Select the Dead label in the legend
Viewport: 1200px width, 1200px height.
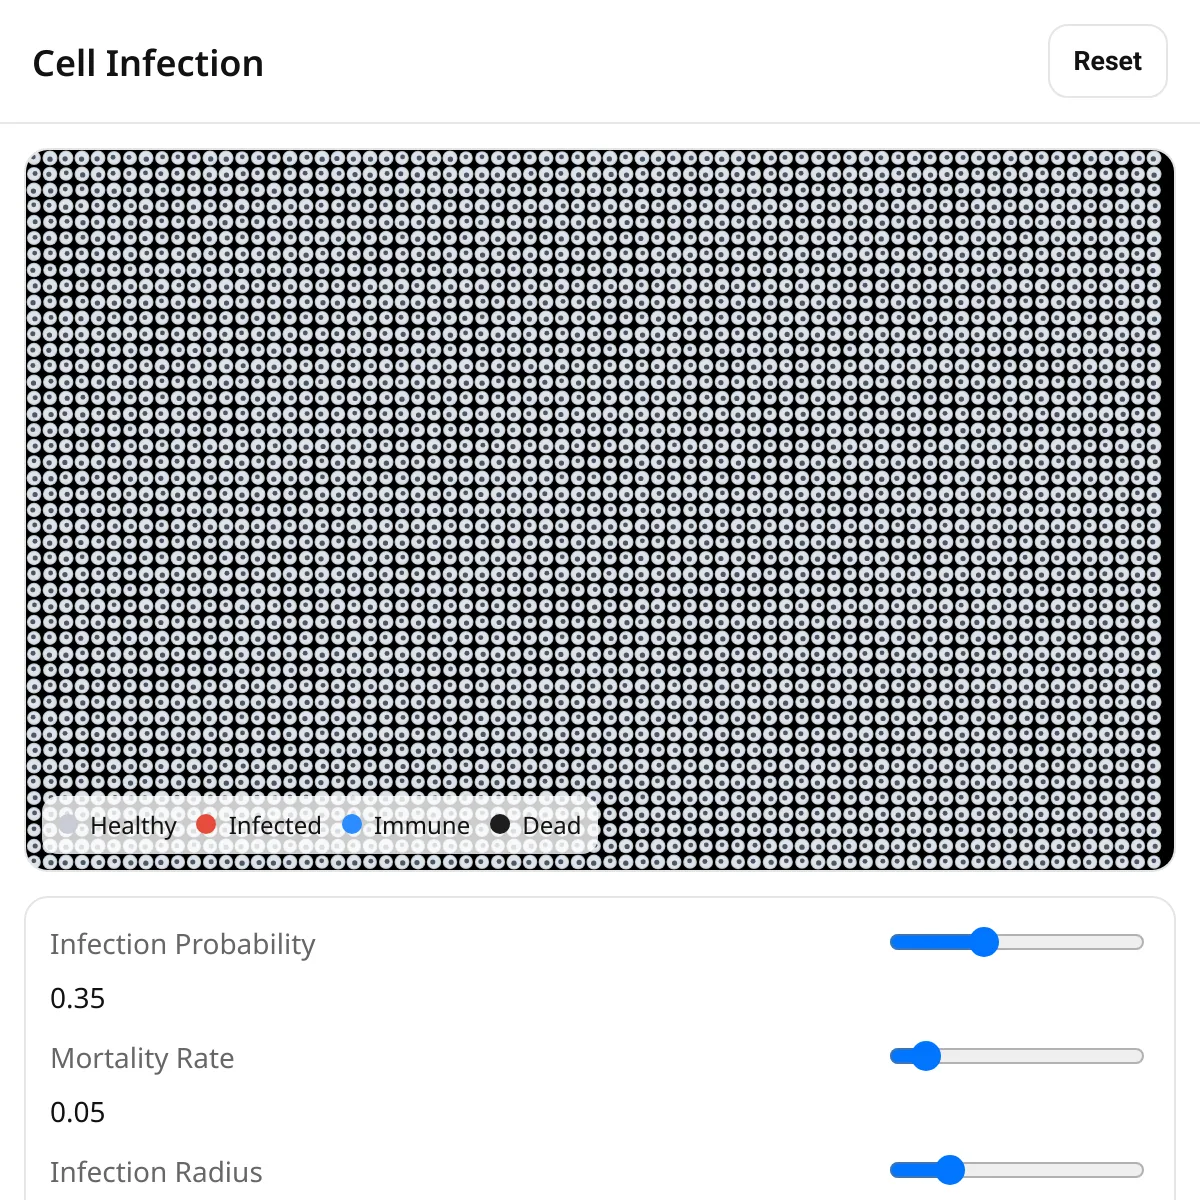550,825
